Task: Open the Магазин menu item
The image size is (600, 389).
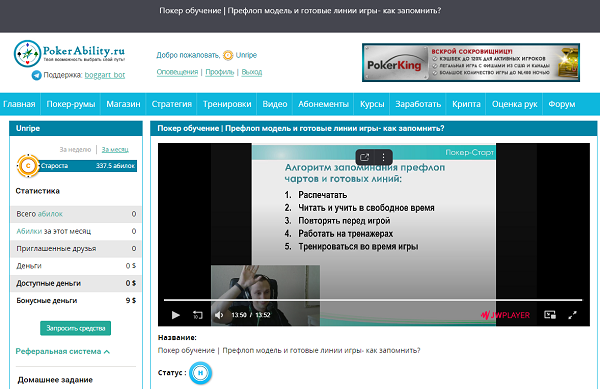Action: [123, 104]
